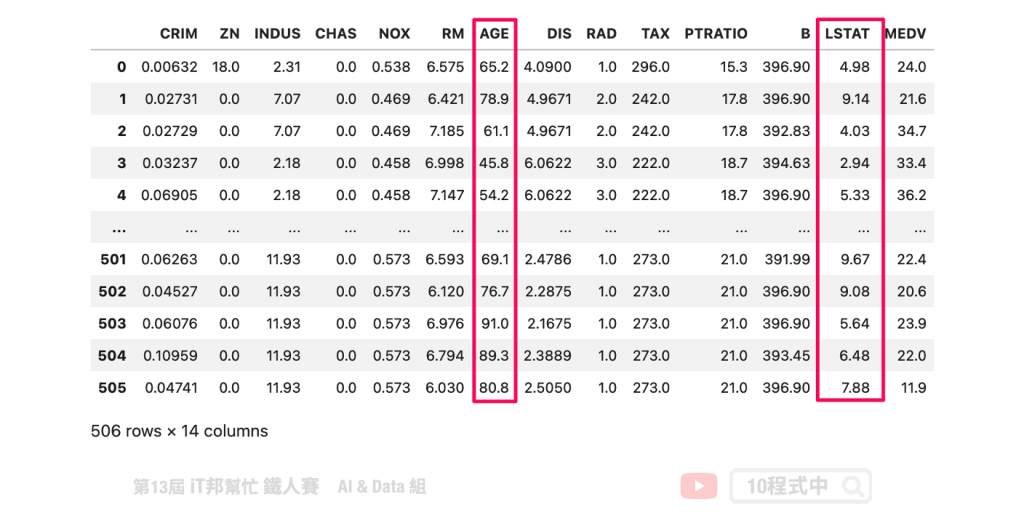Click the 10程式中 search box
Screen dimensions: 1024x518
801,486
